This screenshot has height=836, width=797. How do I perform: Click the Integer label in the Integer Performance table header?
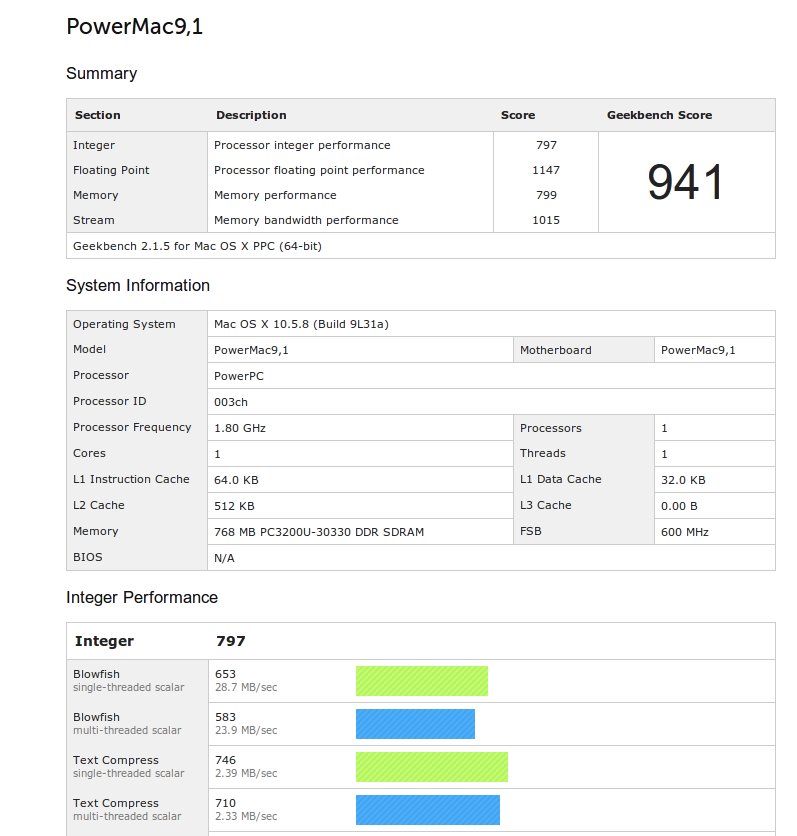click(104, 641)
